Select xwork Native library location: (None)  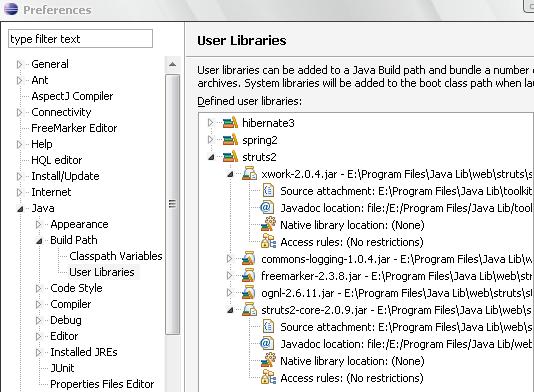tap(352, 225)
